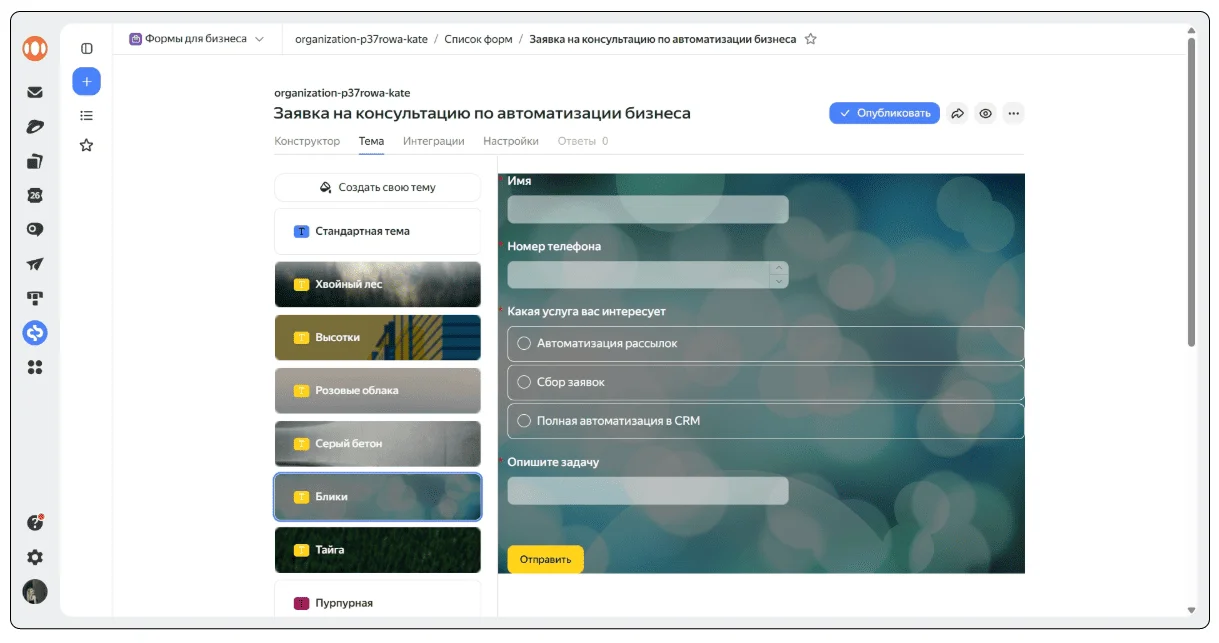The image size is (1219, 643).
Task: Go to Список форм breadcrumb
Action: 478,39
